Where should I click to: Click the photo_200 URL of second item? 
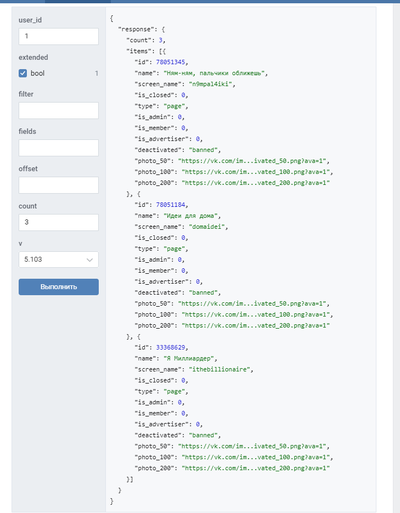[x=256, y=326]
